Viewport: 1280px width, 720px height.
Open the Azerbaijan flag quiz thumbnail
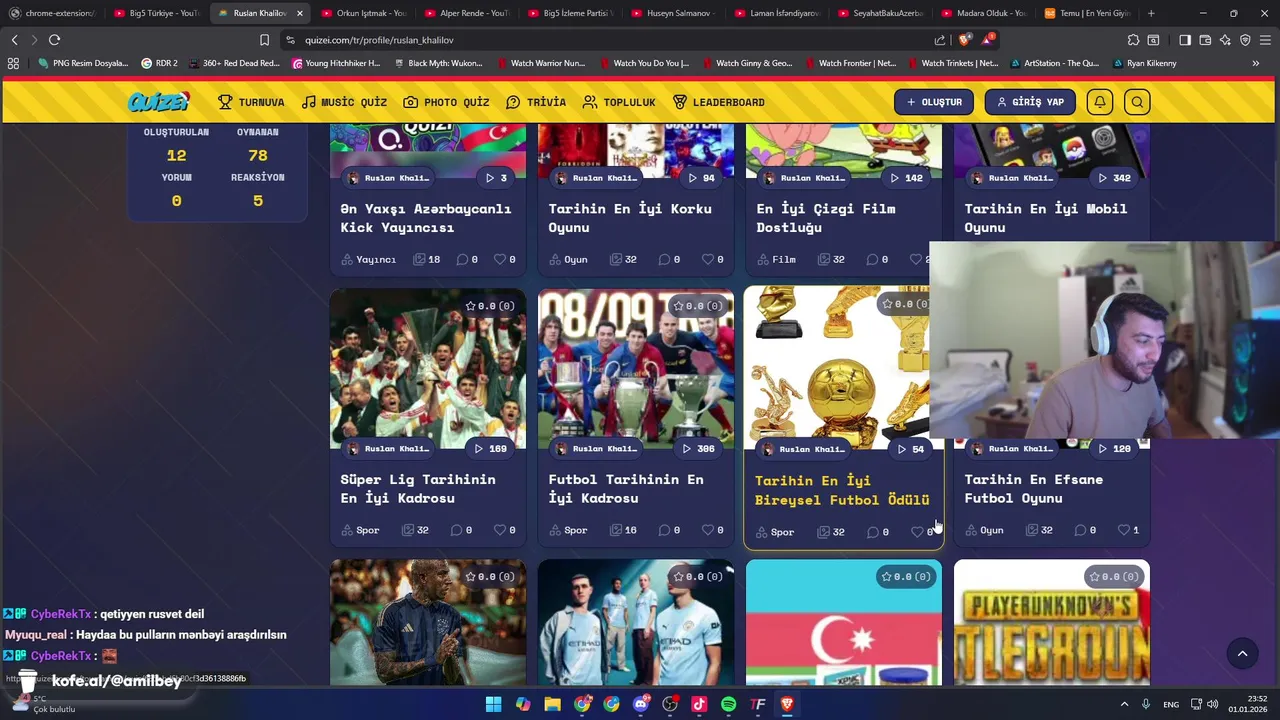[x=844, y=623]
